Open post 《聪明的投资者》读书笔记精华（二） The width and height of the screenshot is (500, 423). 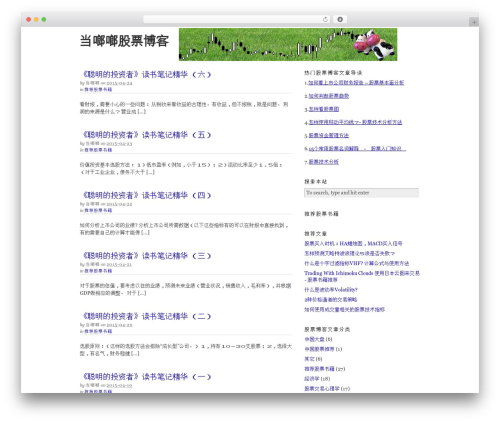(x=147, y=316)
